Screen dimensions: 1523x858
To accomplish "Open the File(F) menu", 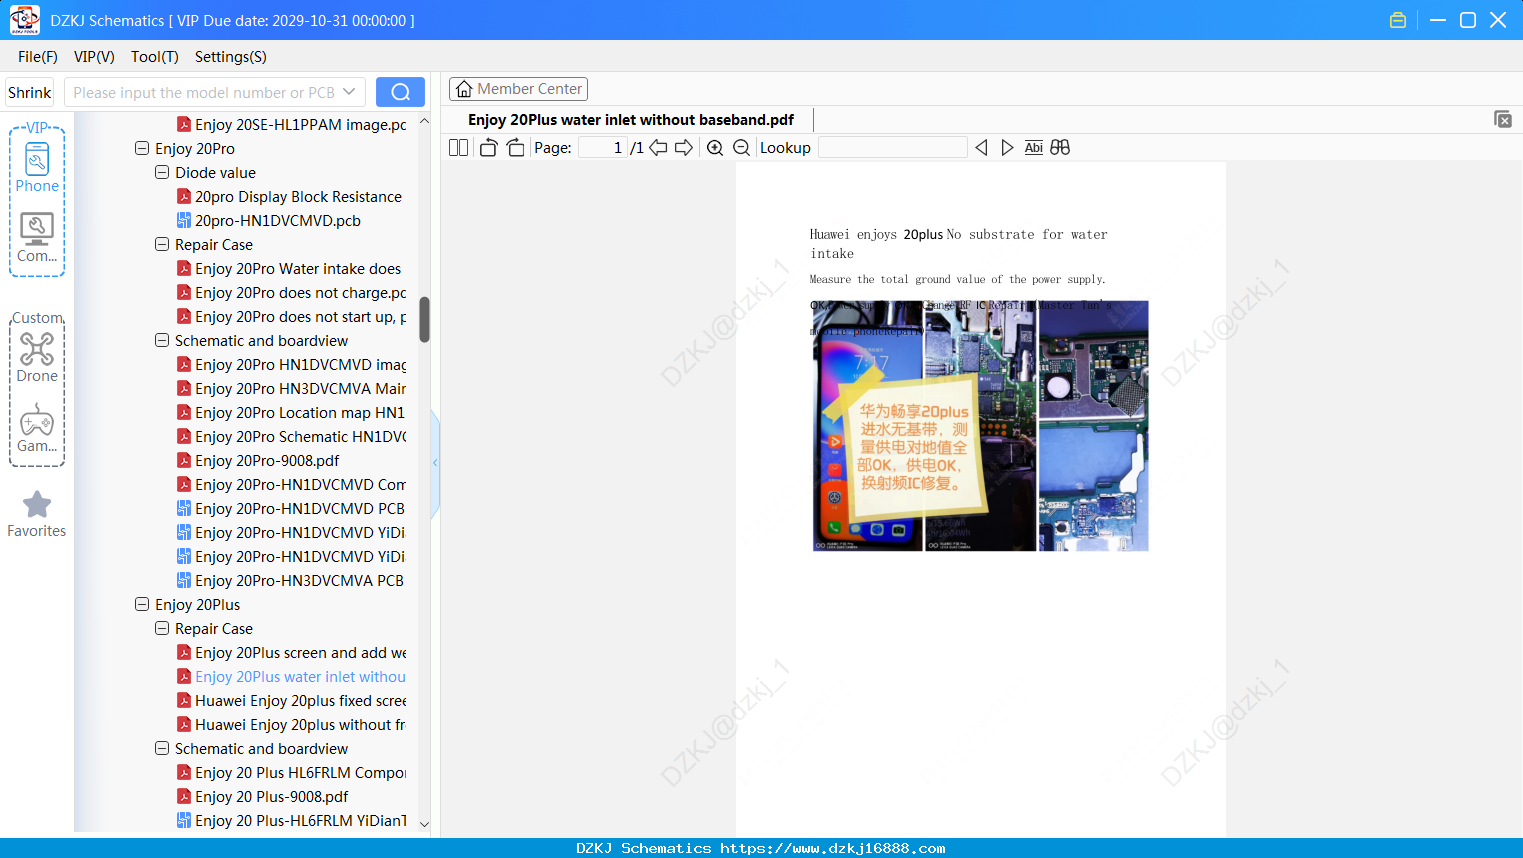I will point(37,57).
